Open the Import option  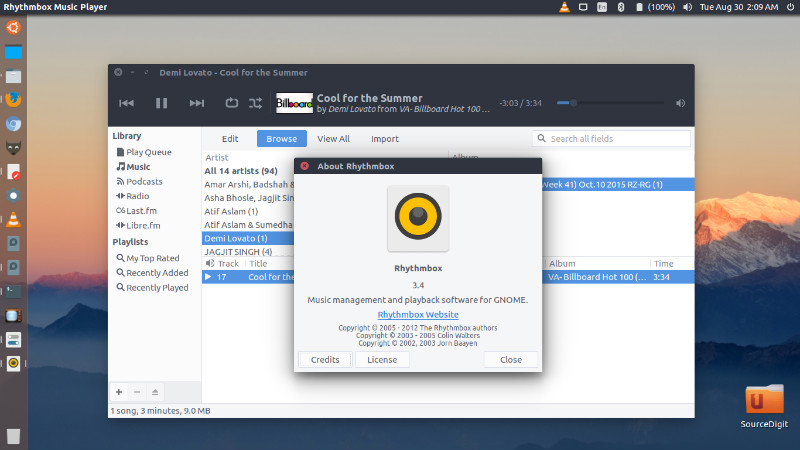pos(385,139)
